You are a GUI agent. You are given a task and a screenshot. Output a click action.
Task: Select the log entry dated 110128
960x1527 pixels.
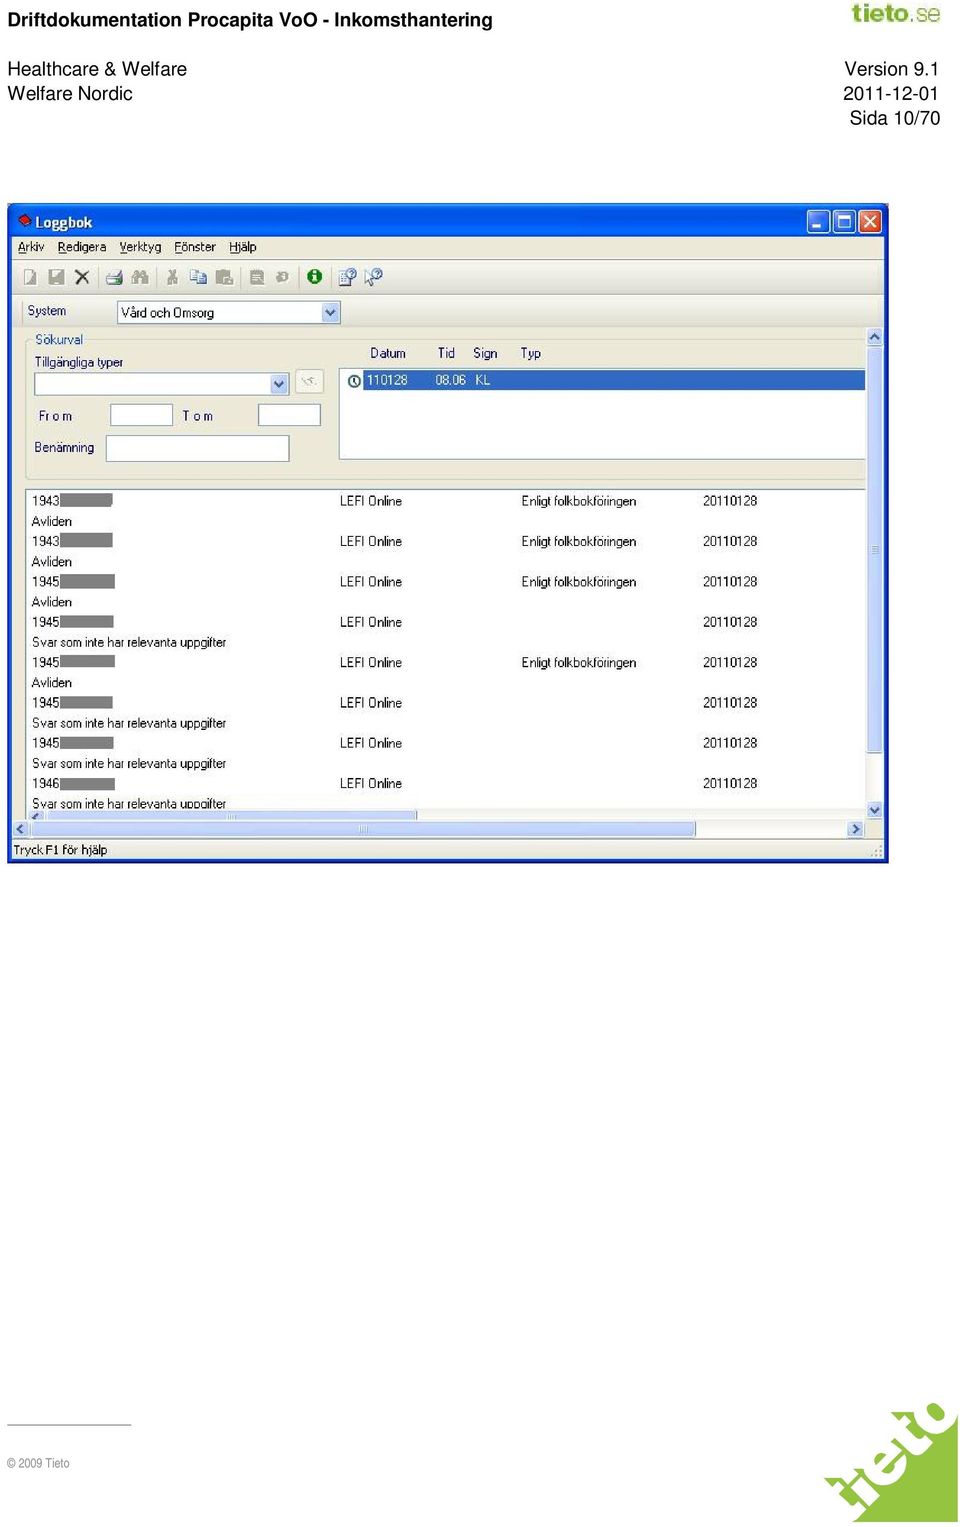coord(614,380)
